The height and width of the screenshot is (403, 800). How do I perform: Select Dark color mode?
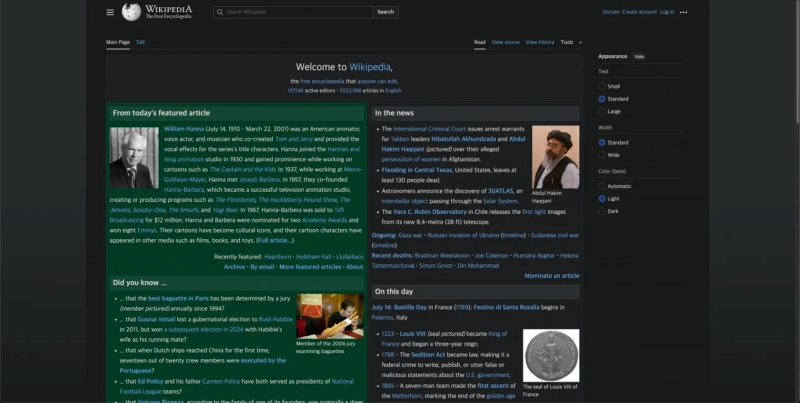[x=602, y=211]
